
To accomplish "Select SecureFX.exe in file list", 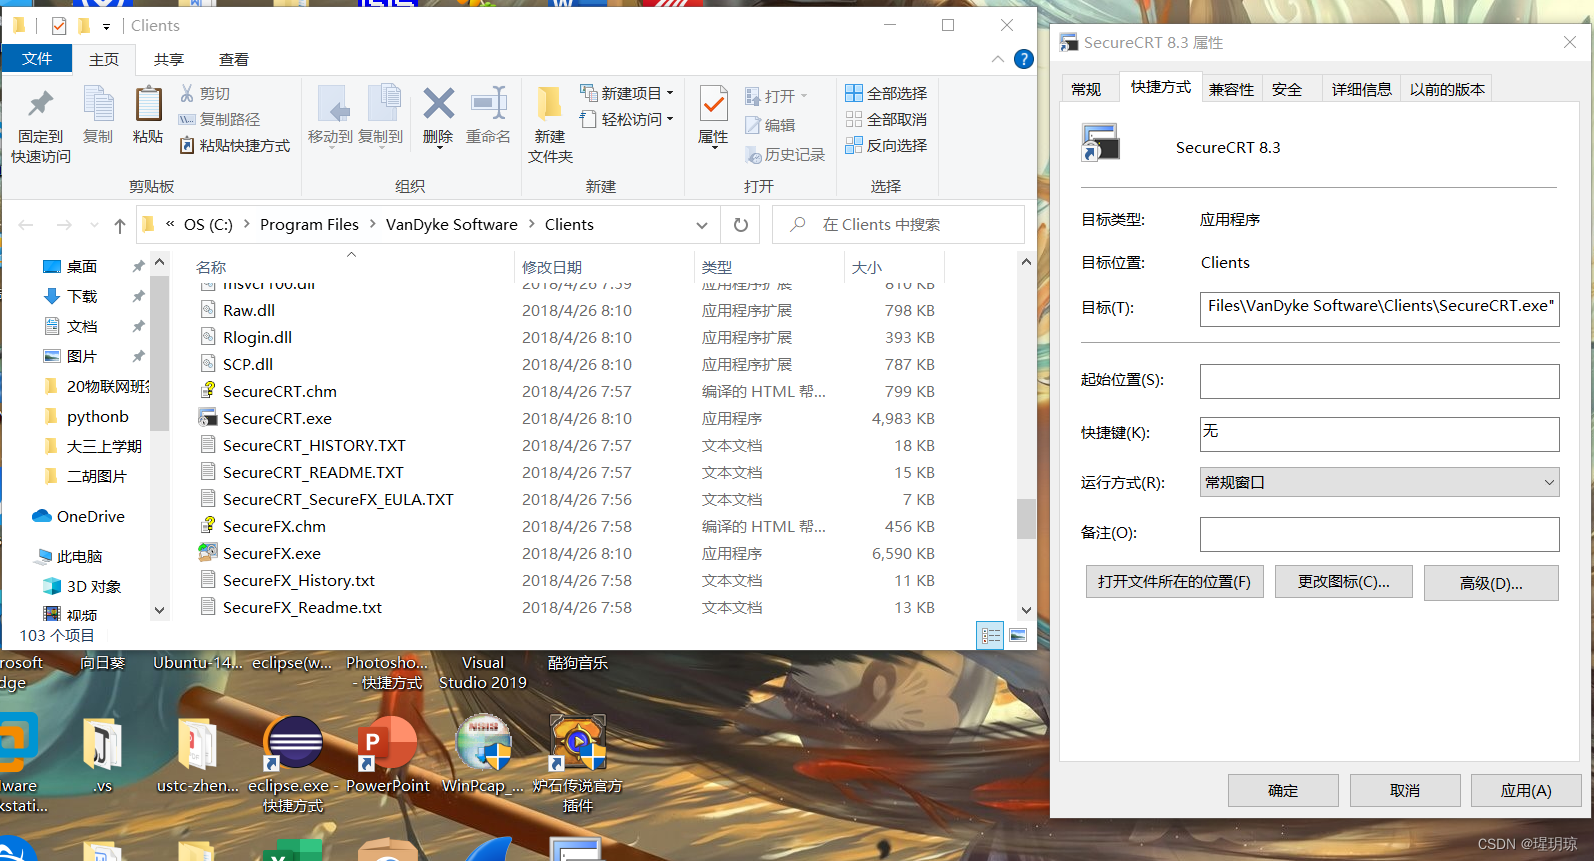I will click(271, 554).
